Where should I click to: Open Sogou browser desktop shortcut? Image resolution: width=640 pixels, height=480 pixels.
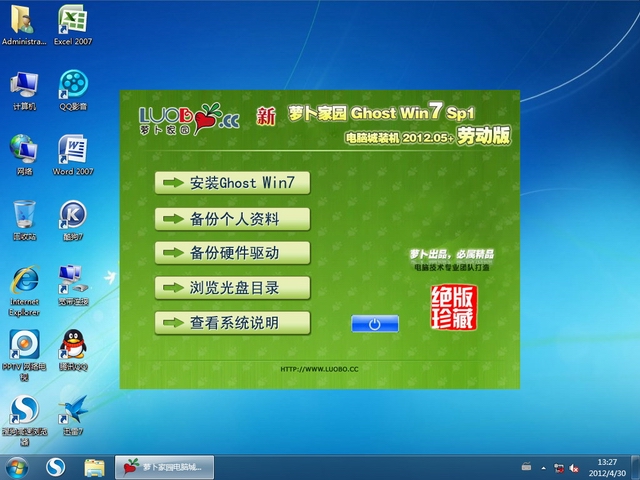[24, 420]
